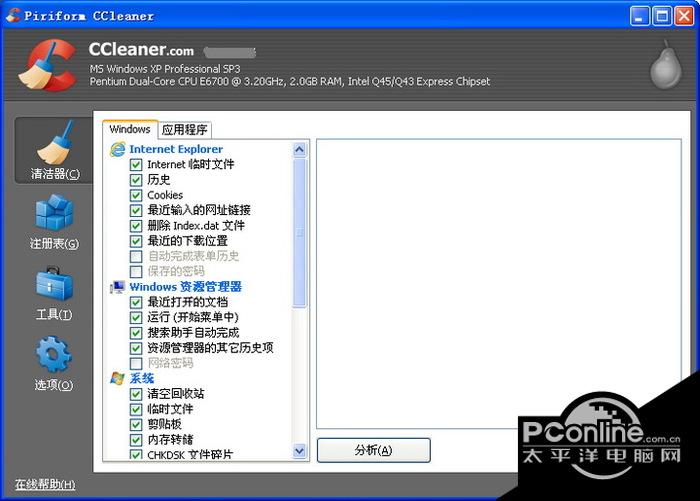Uncheck 最近输入的网址链接 checkbox
The image size is (700, 501).
136,210
